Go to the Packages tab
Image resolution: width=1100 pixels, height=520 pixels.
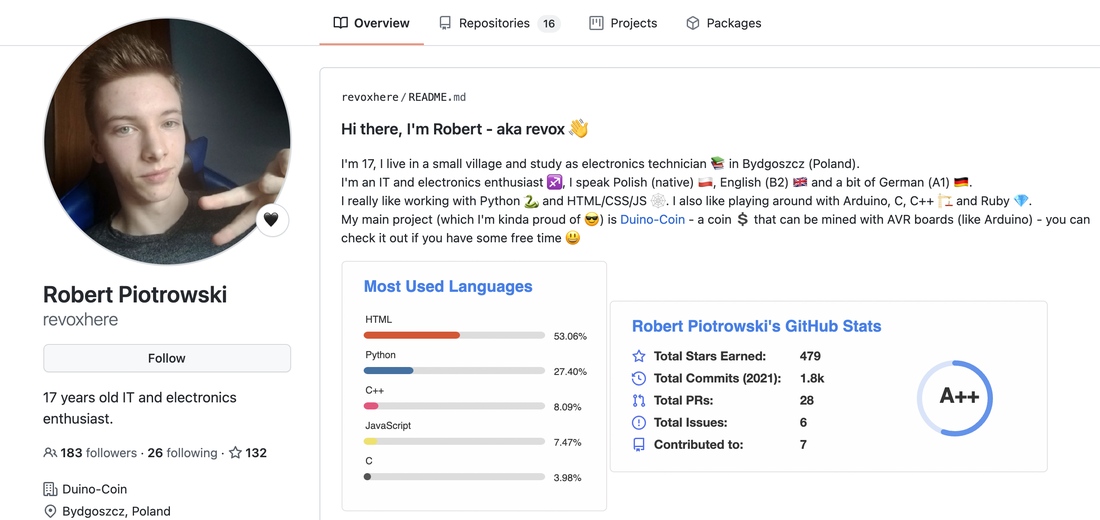[723, 23]
